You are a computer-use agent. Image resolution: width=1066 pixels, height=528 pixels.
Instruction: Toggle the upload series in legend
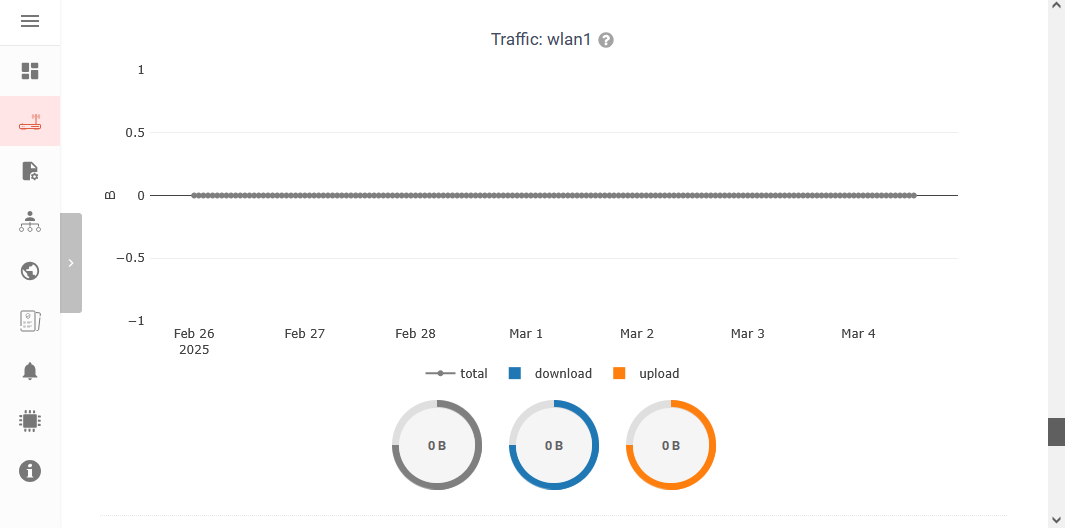coord(647,374)
